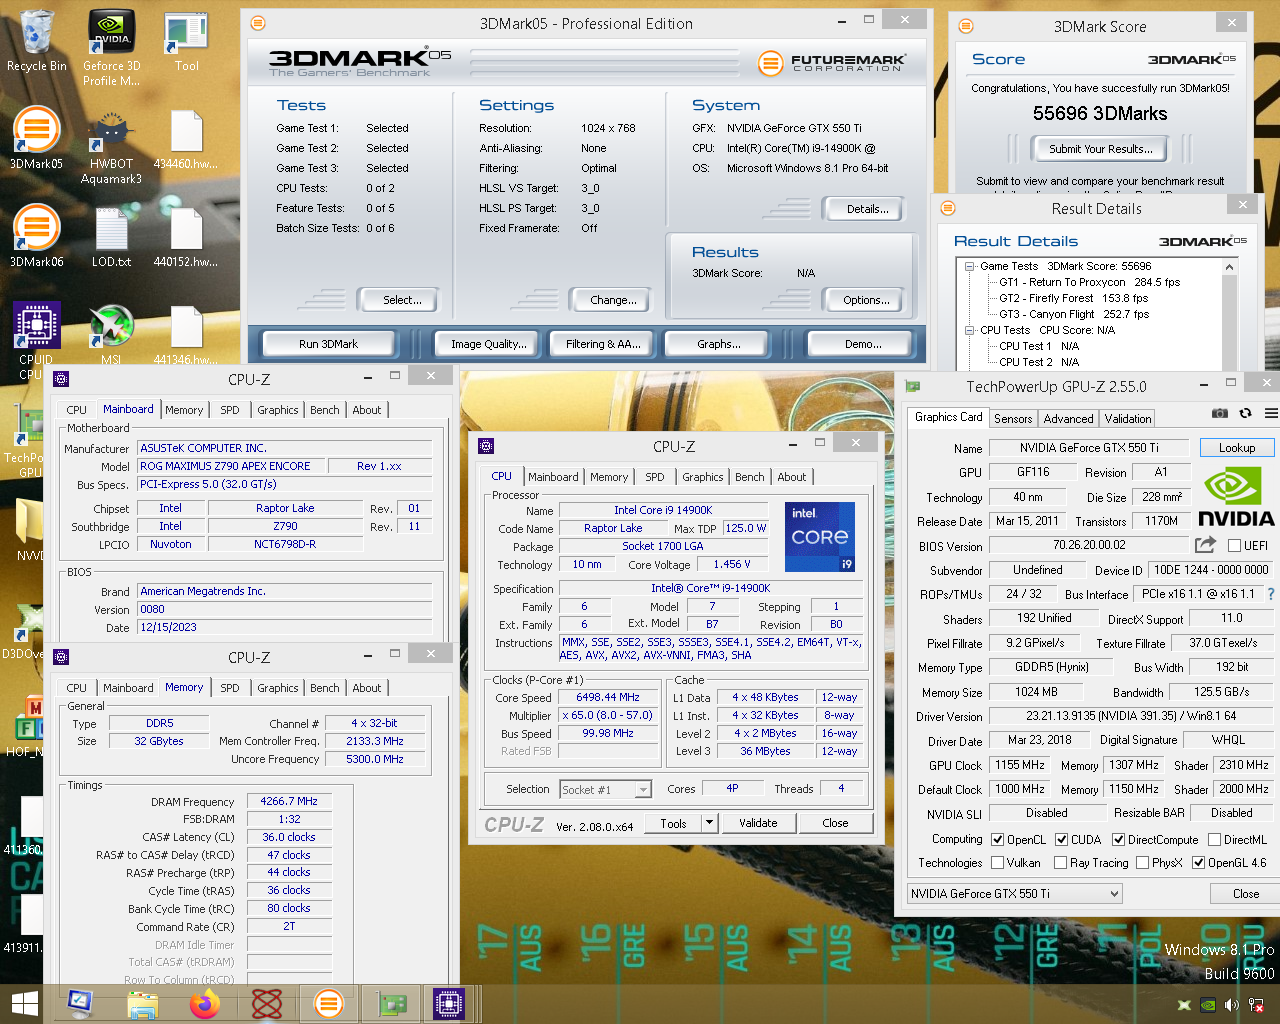Toggle the OpenCL checkbox
The image size is (1280, 1024).
pos(997,840)
